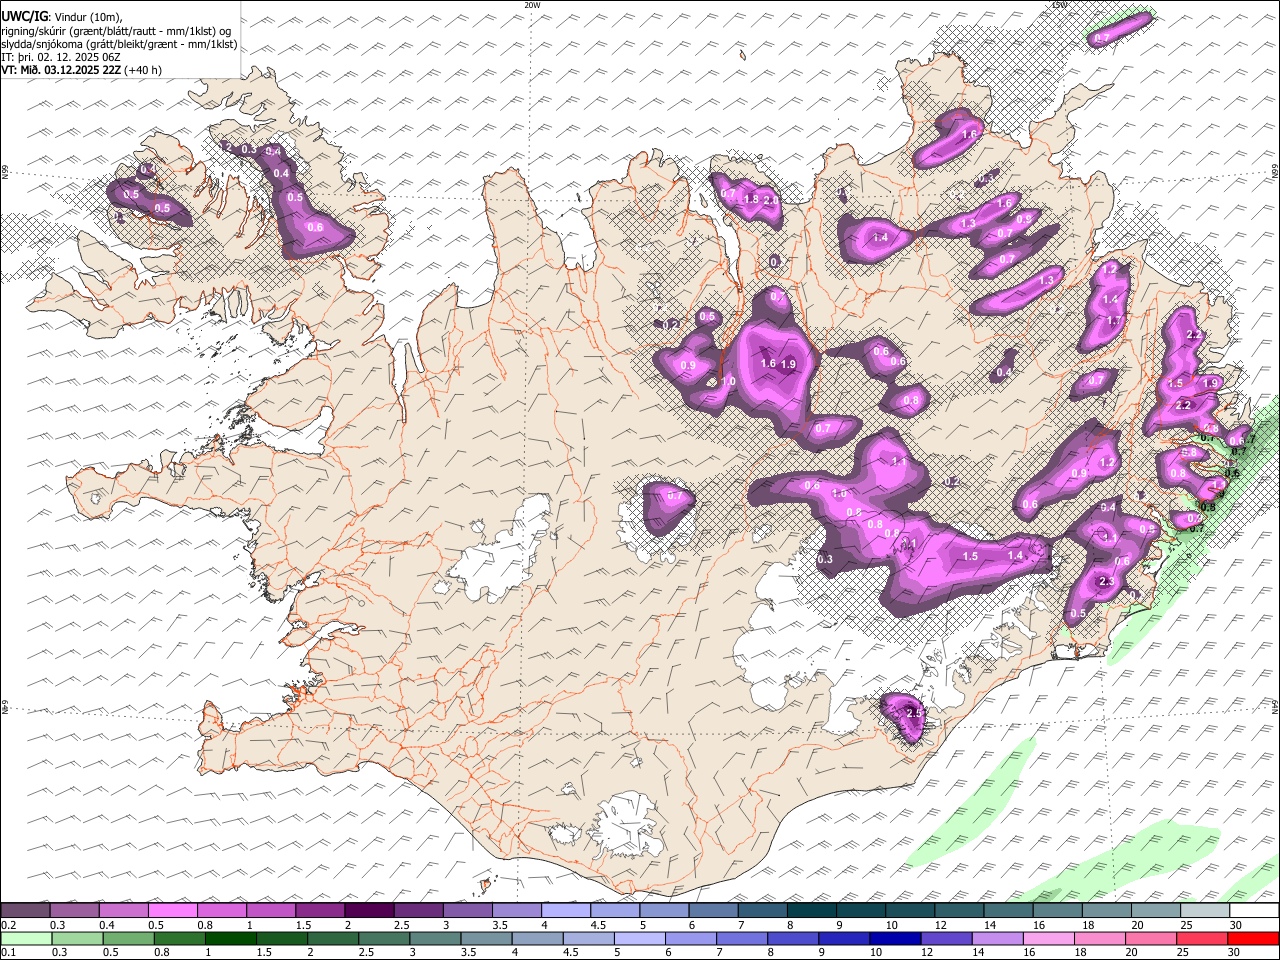
Task: Select the 0.2 dark mauve snow legend swatch
Action: point(25,910)
